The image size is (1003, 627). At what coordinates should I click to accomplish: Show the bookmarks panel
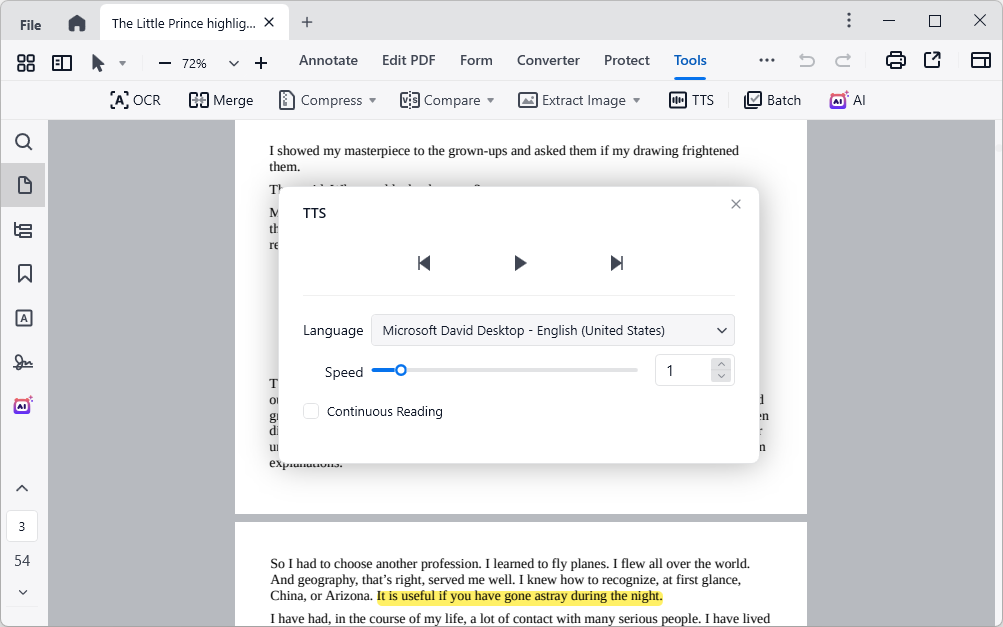point(24,274)
